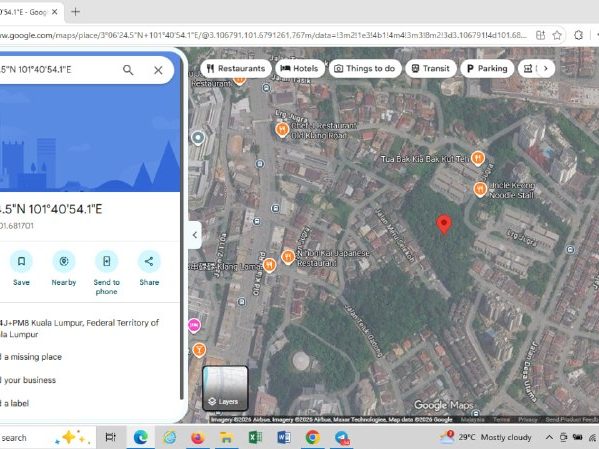
Task: Open Microsoft Edge from the taskbar
Action: click(141, 437)
